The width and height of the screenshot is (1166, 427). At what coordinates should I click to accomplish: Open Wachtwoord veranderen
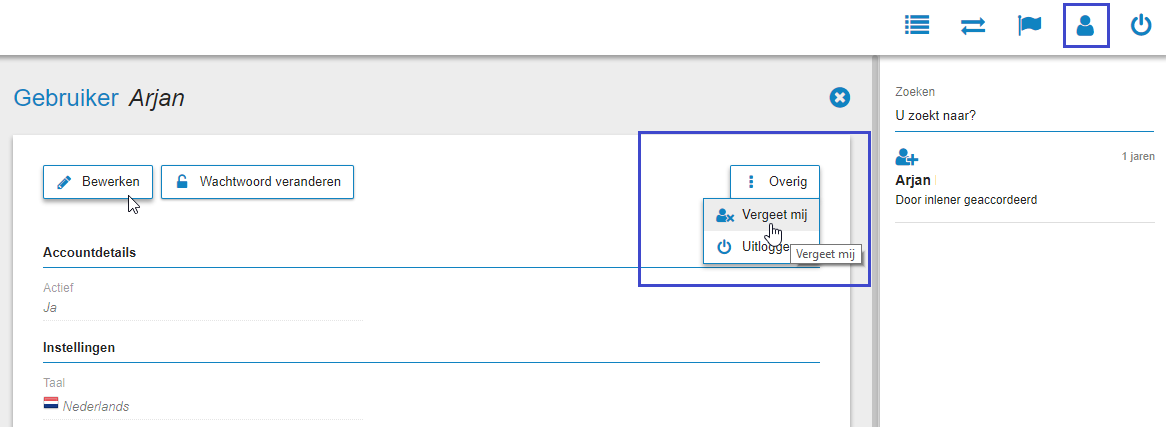pos(257,182)
